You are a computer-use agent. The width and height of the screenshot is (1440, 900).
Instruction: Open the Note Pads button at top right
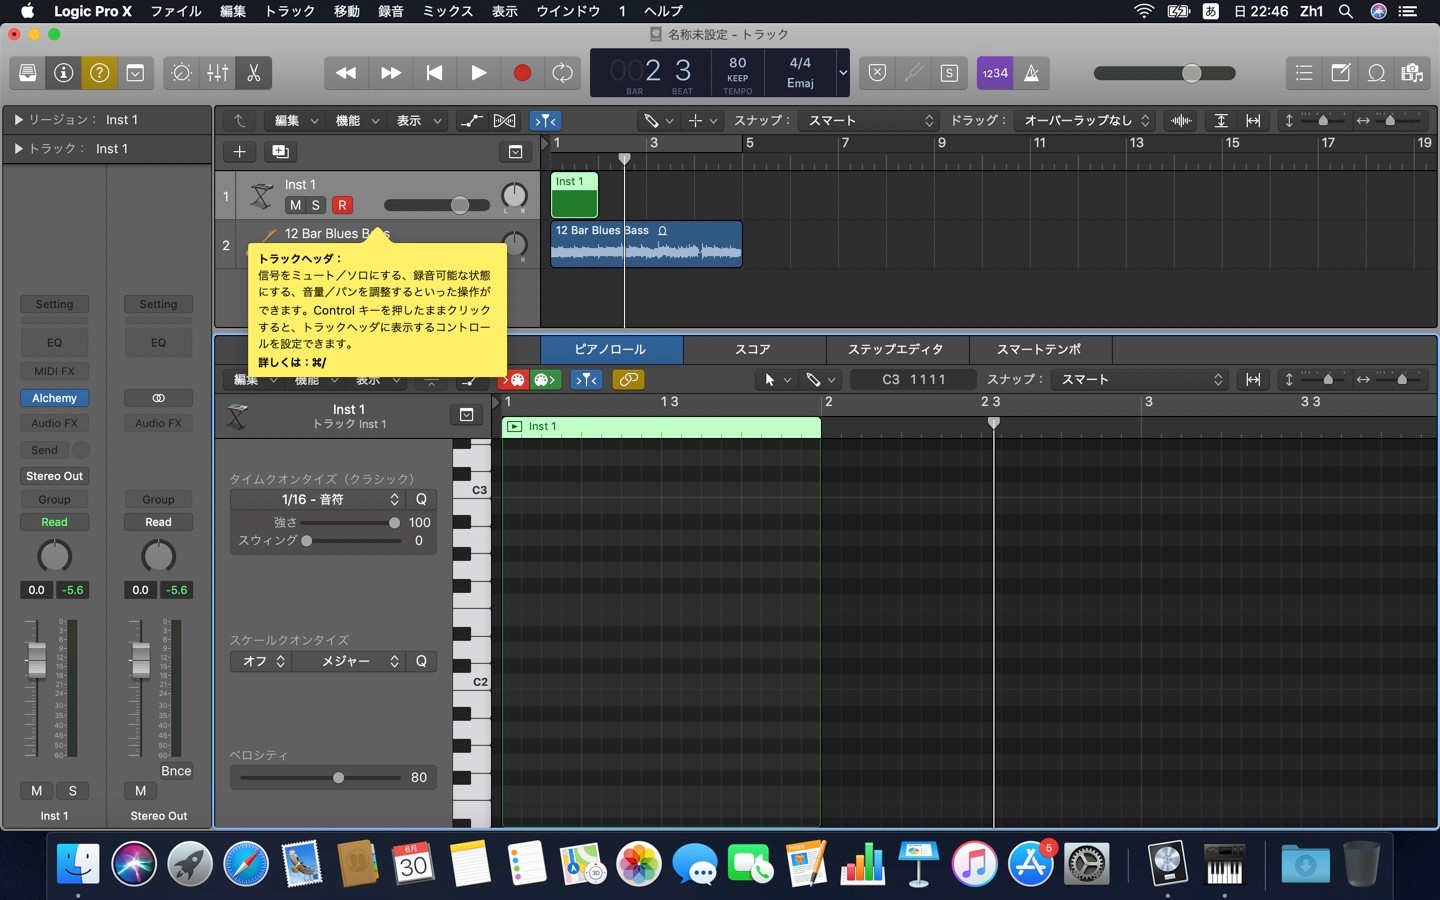tap(1340, 73)
